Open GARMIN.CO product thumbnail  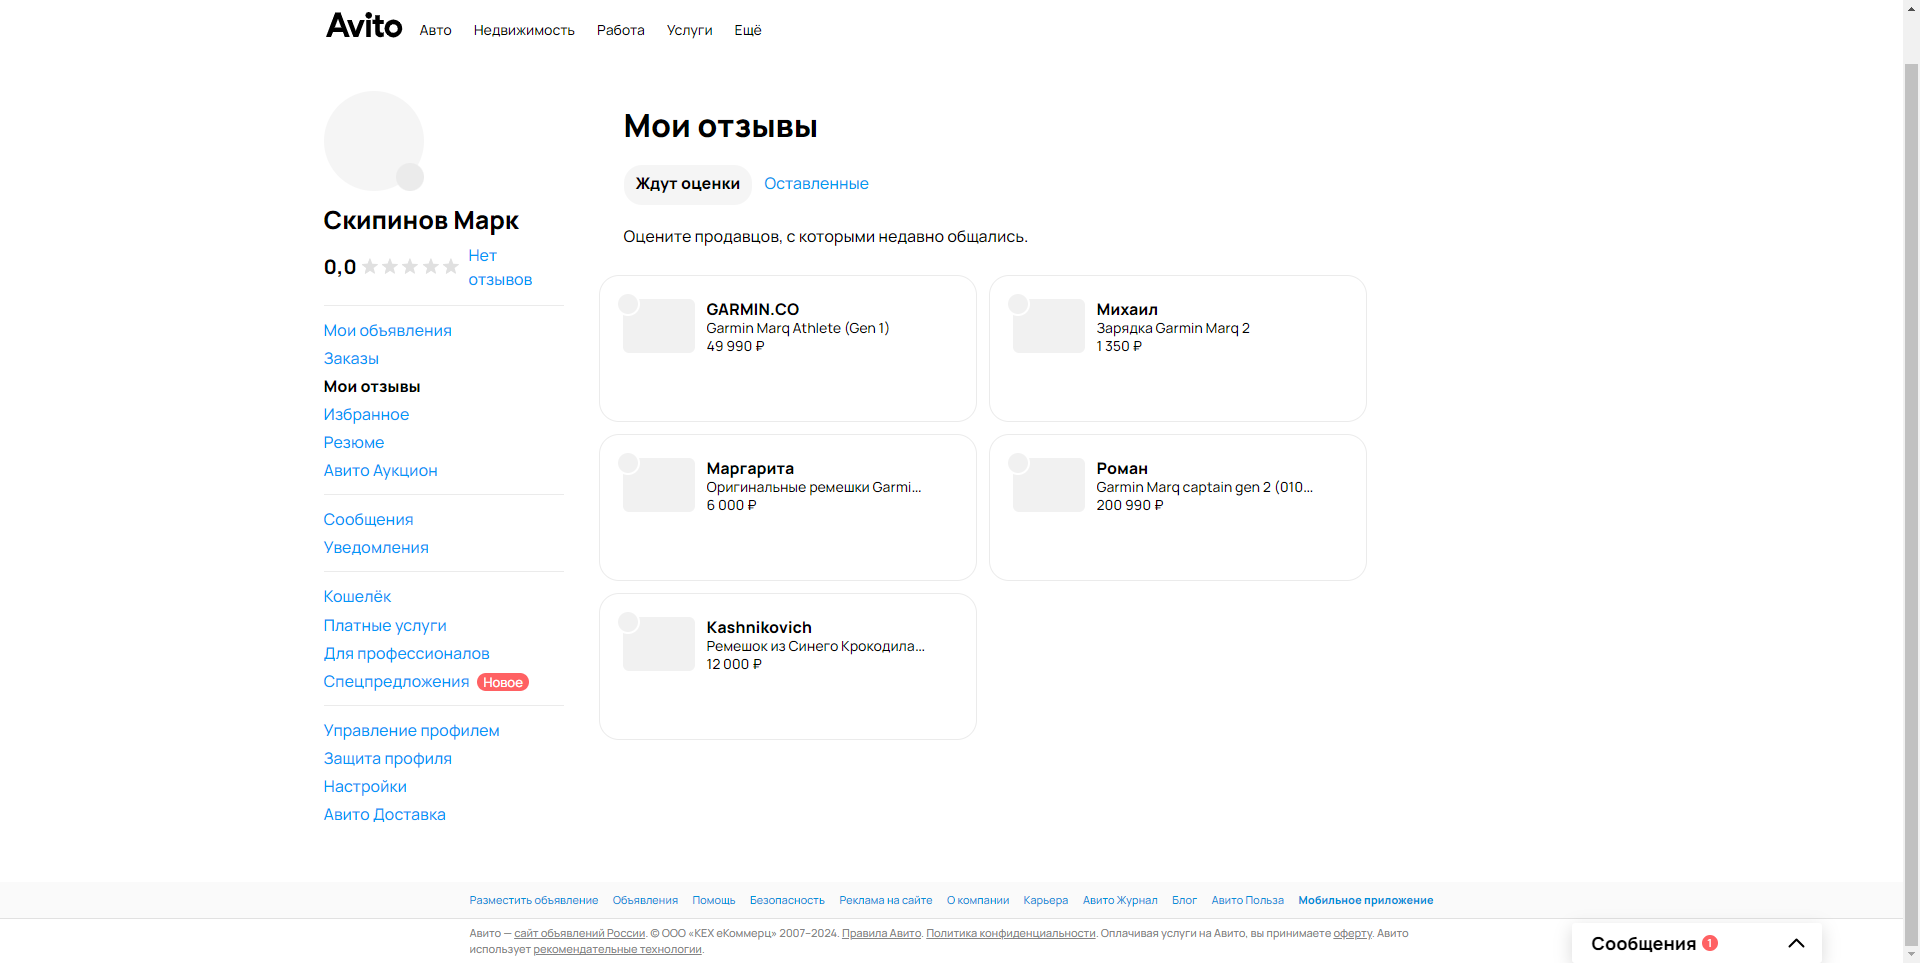click(x=659, y=326)
